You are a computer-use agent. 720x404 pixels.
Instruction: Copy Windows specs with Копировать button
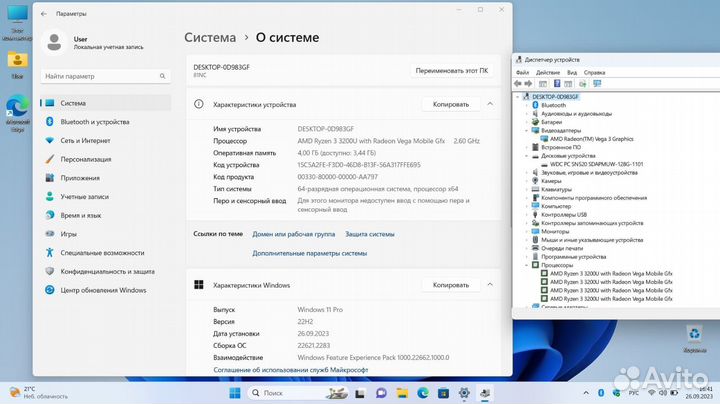click(451, 285)
